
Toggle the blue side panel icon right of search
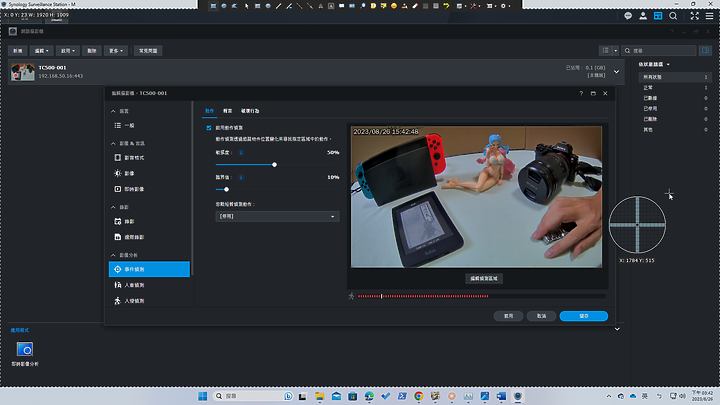click(x=705, y=51)
